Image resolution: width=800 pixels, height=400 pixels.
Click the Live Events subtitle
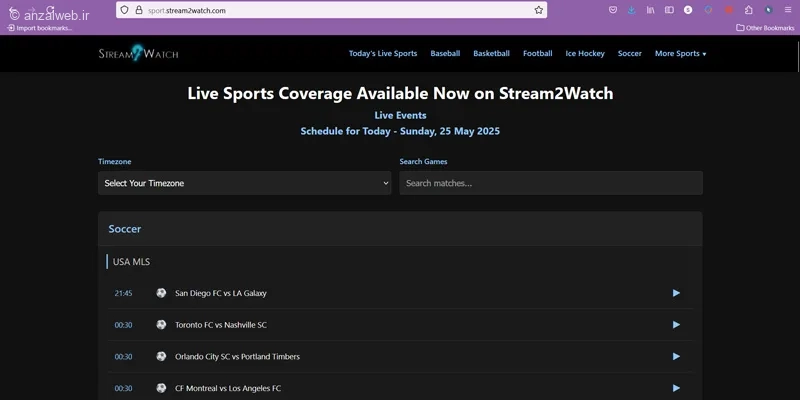pyautogui.click(x=400, y=115)
